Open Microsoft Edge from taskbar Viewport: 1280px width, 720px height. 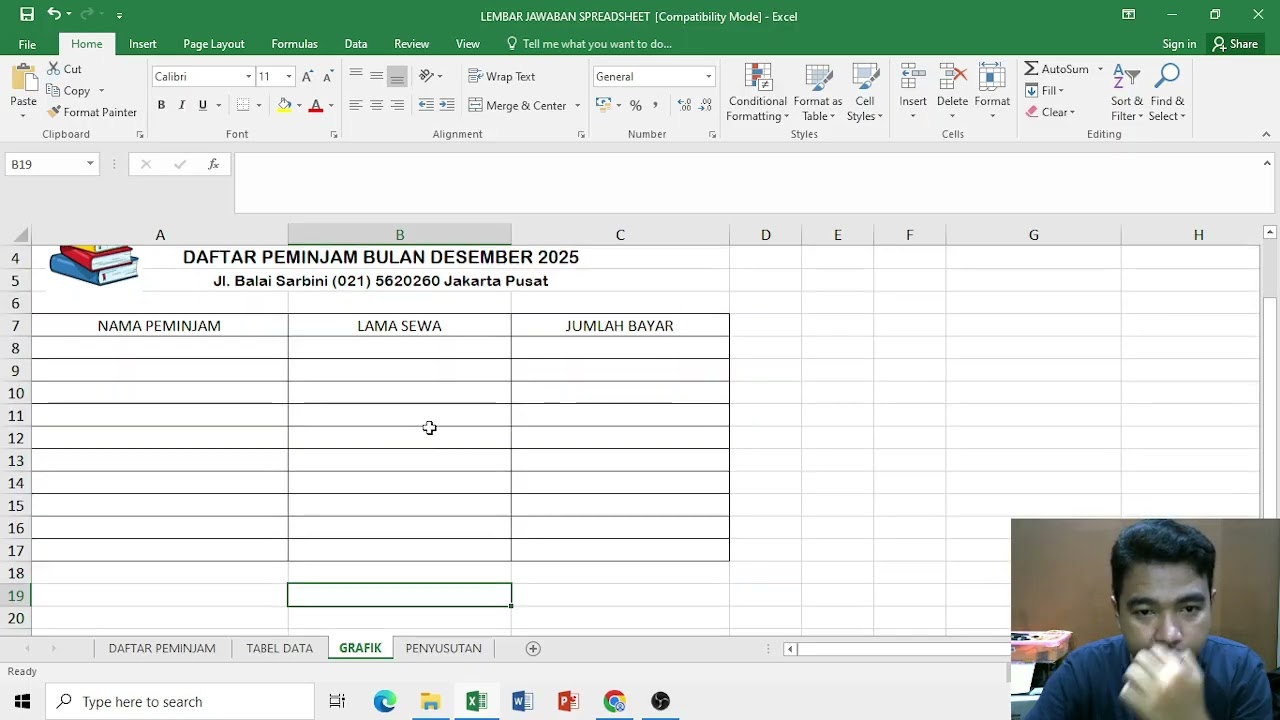click(x=385, y=701)
